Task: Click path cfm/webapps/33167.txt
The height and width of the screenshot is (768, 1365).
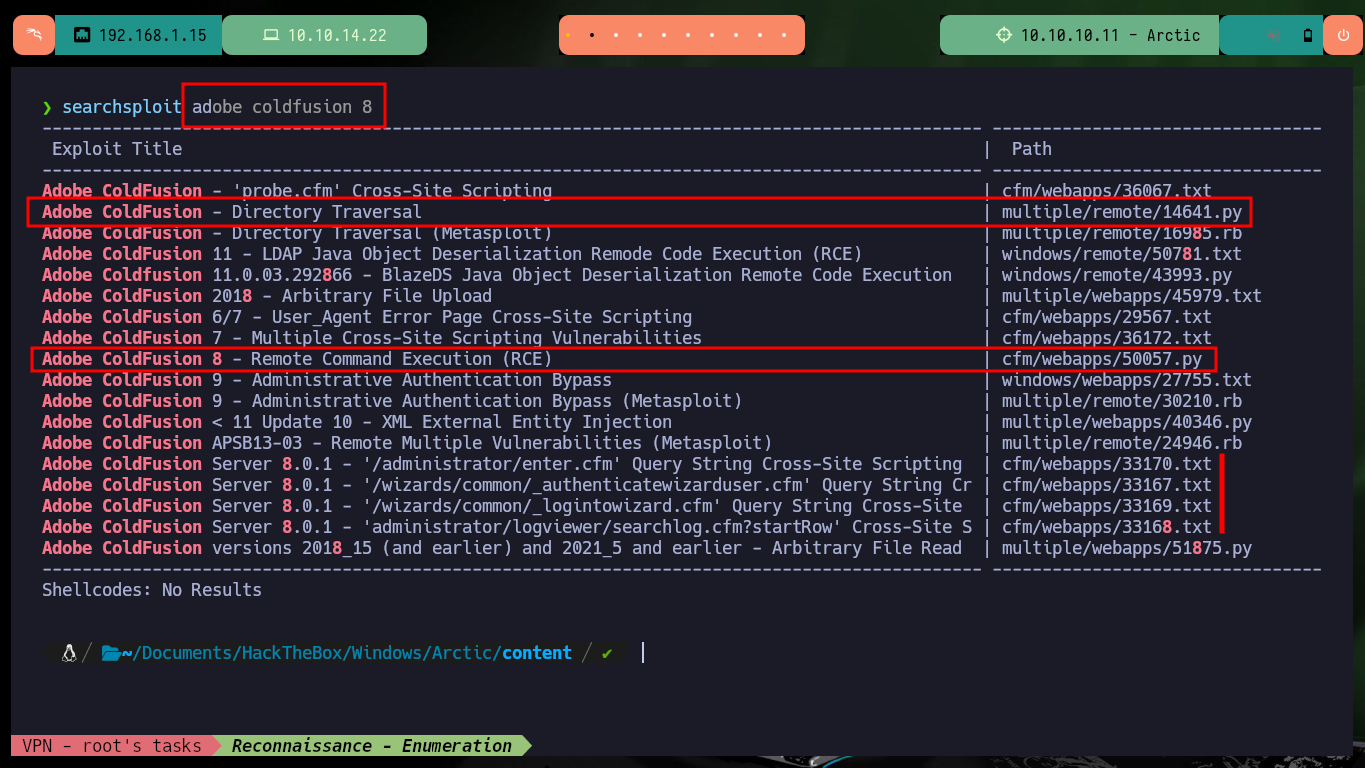Action: click(1107, 485)
